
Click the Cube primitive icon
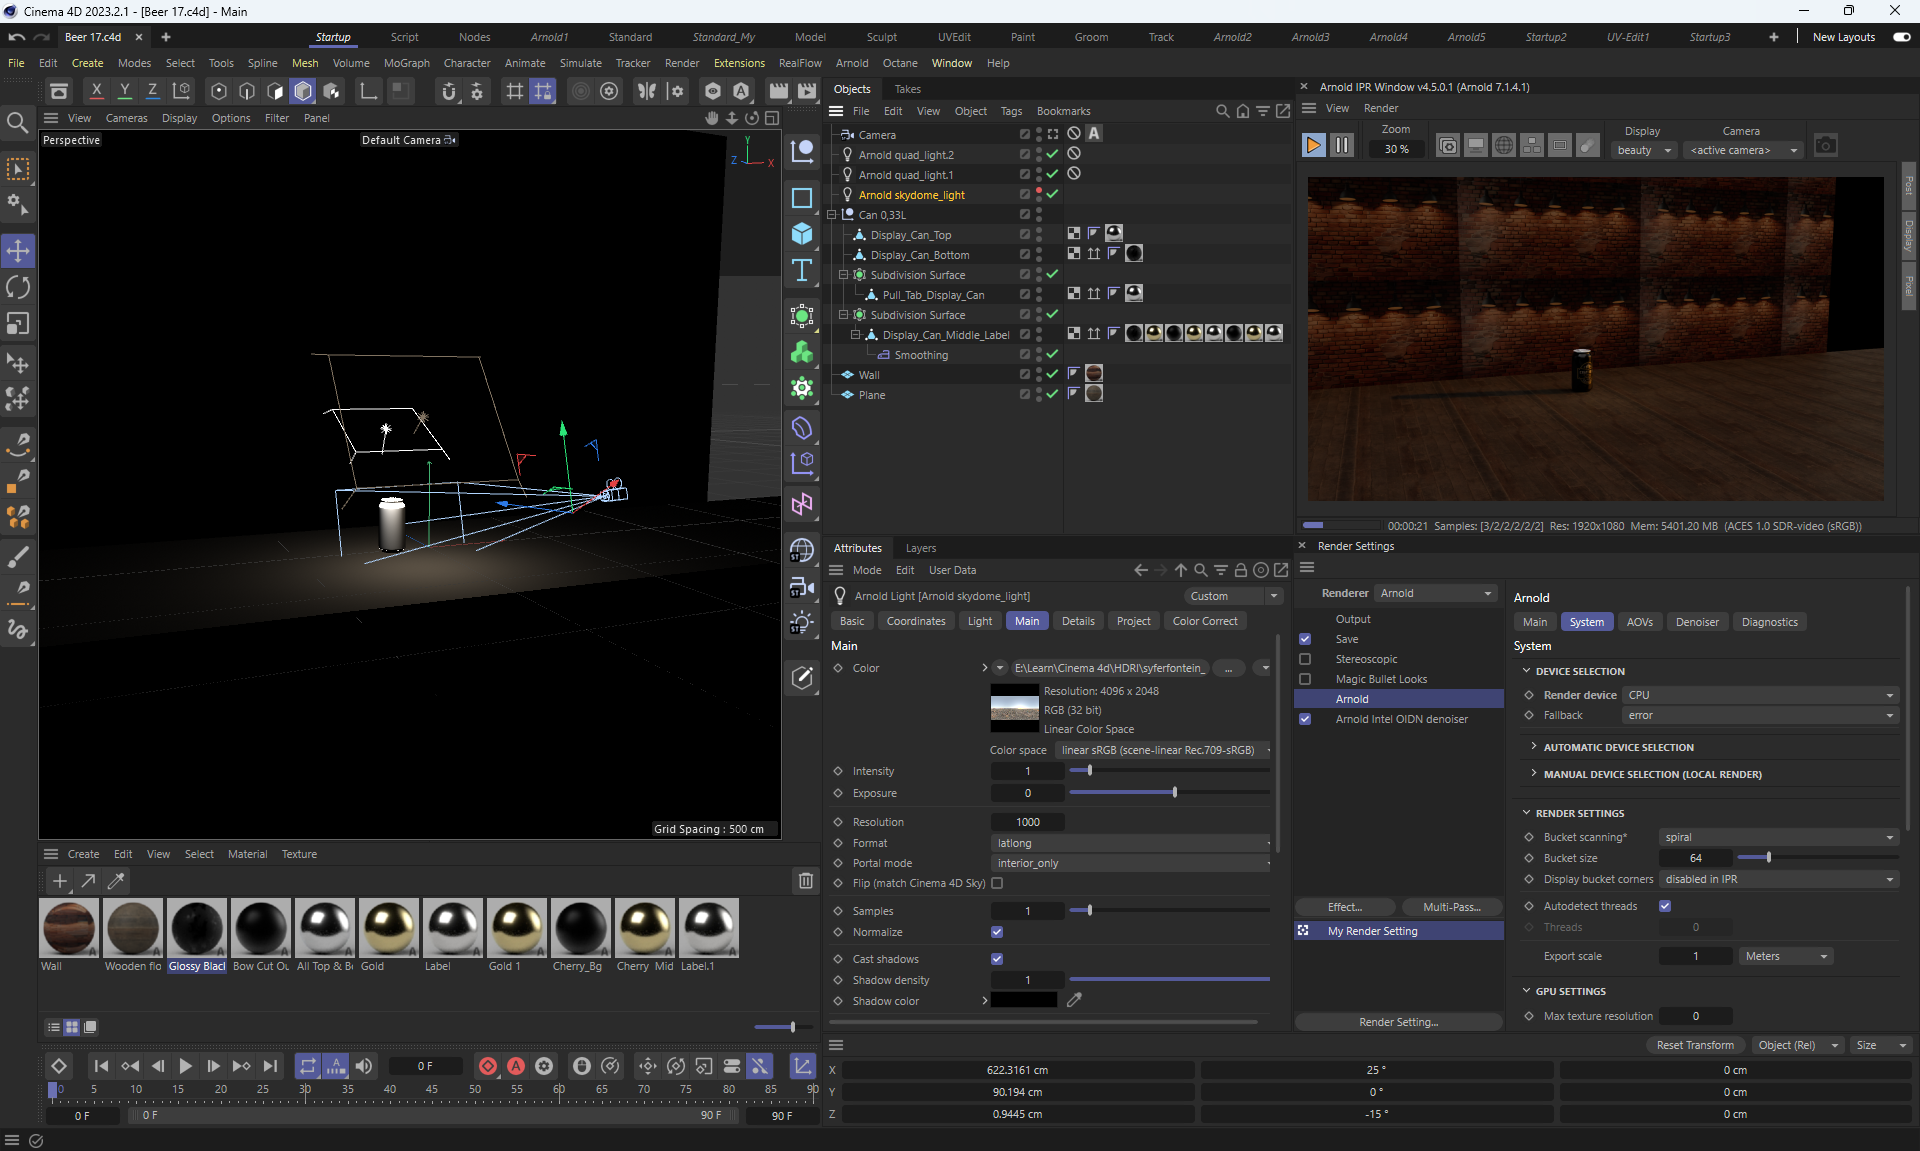point(802,234)
